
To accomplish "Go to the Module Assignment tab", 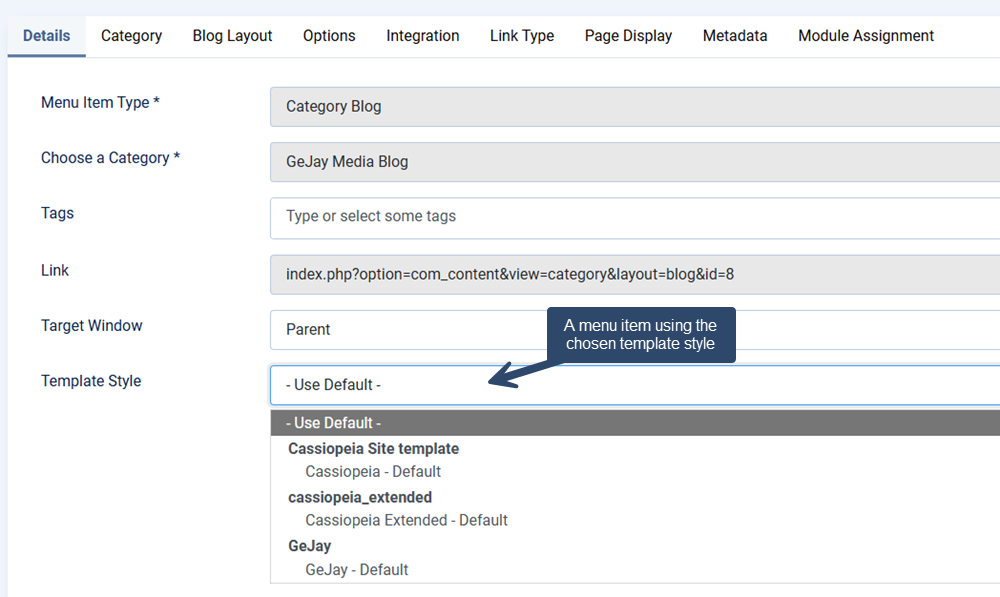I will tap(865, 36).
